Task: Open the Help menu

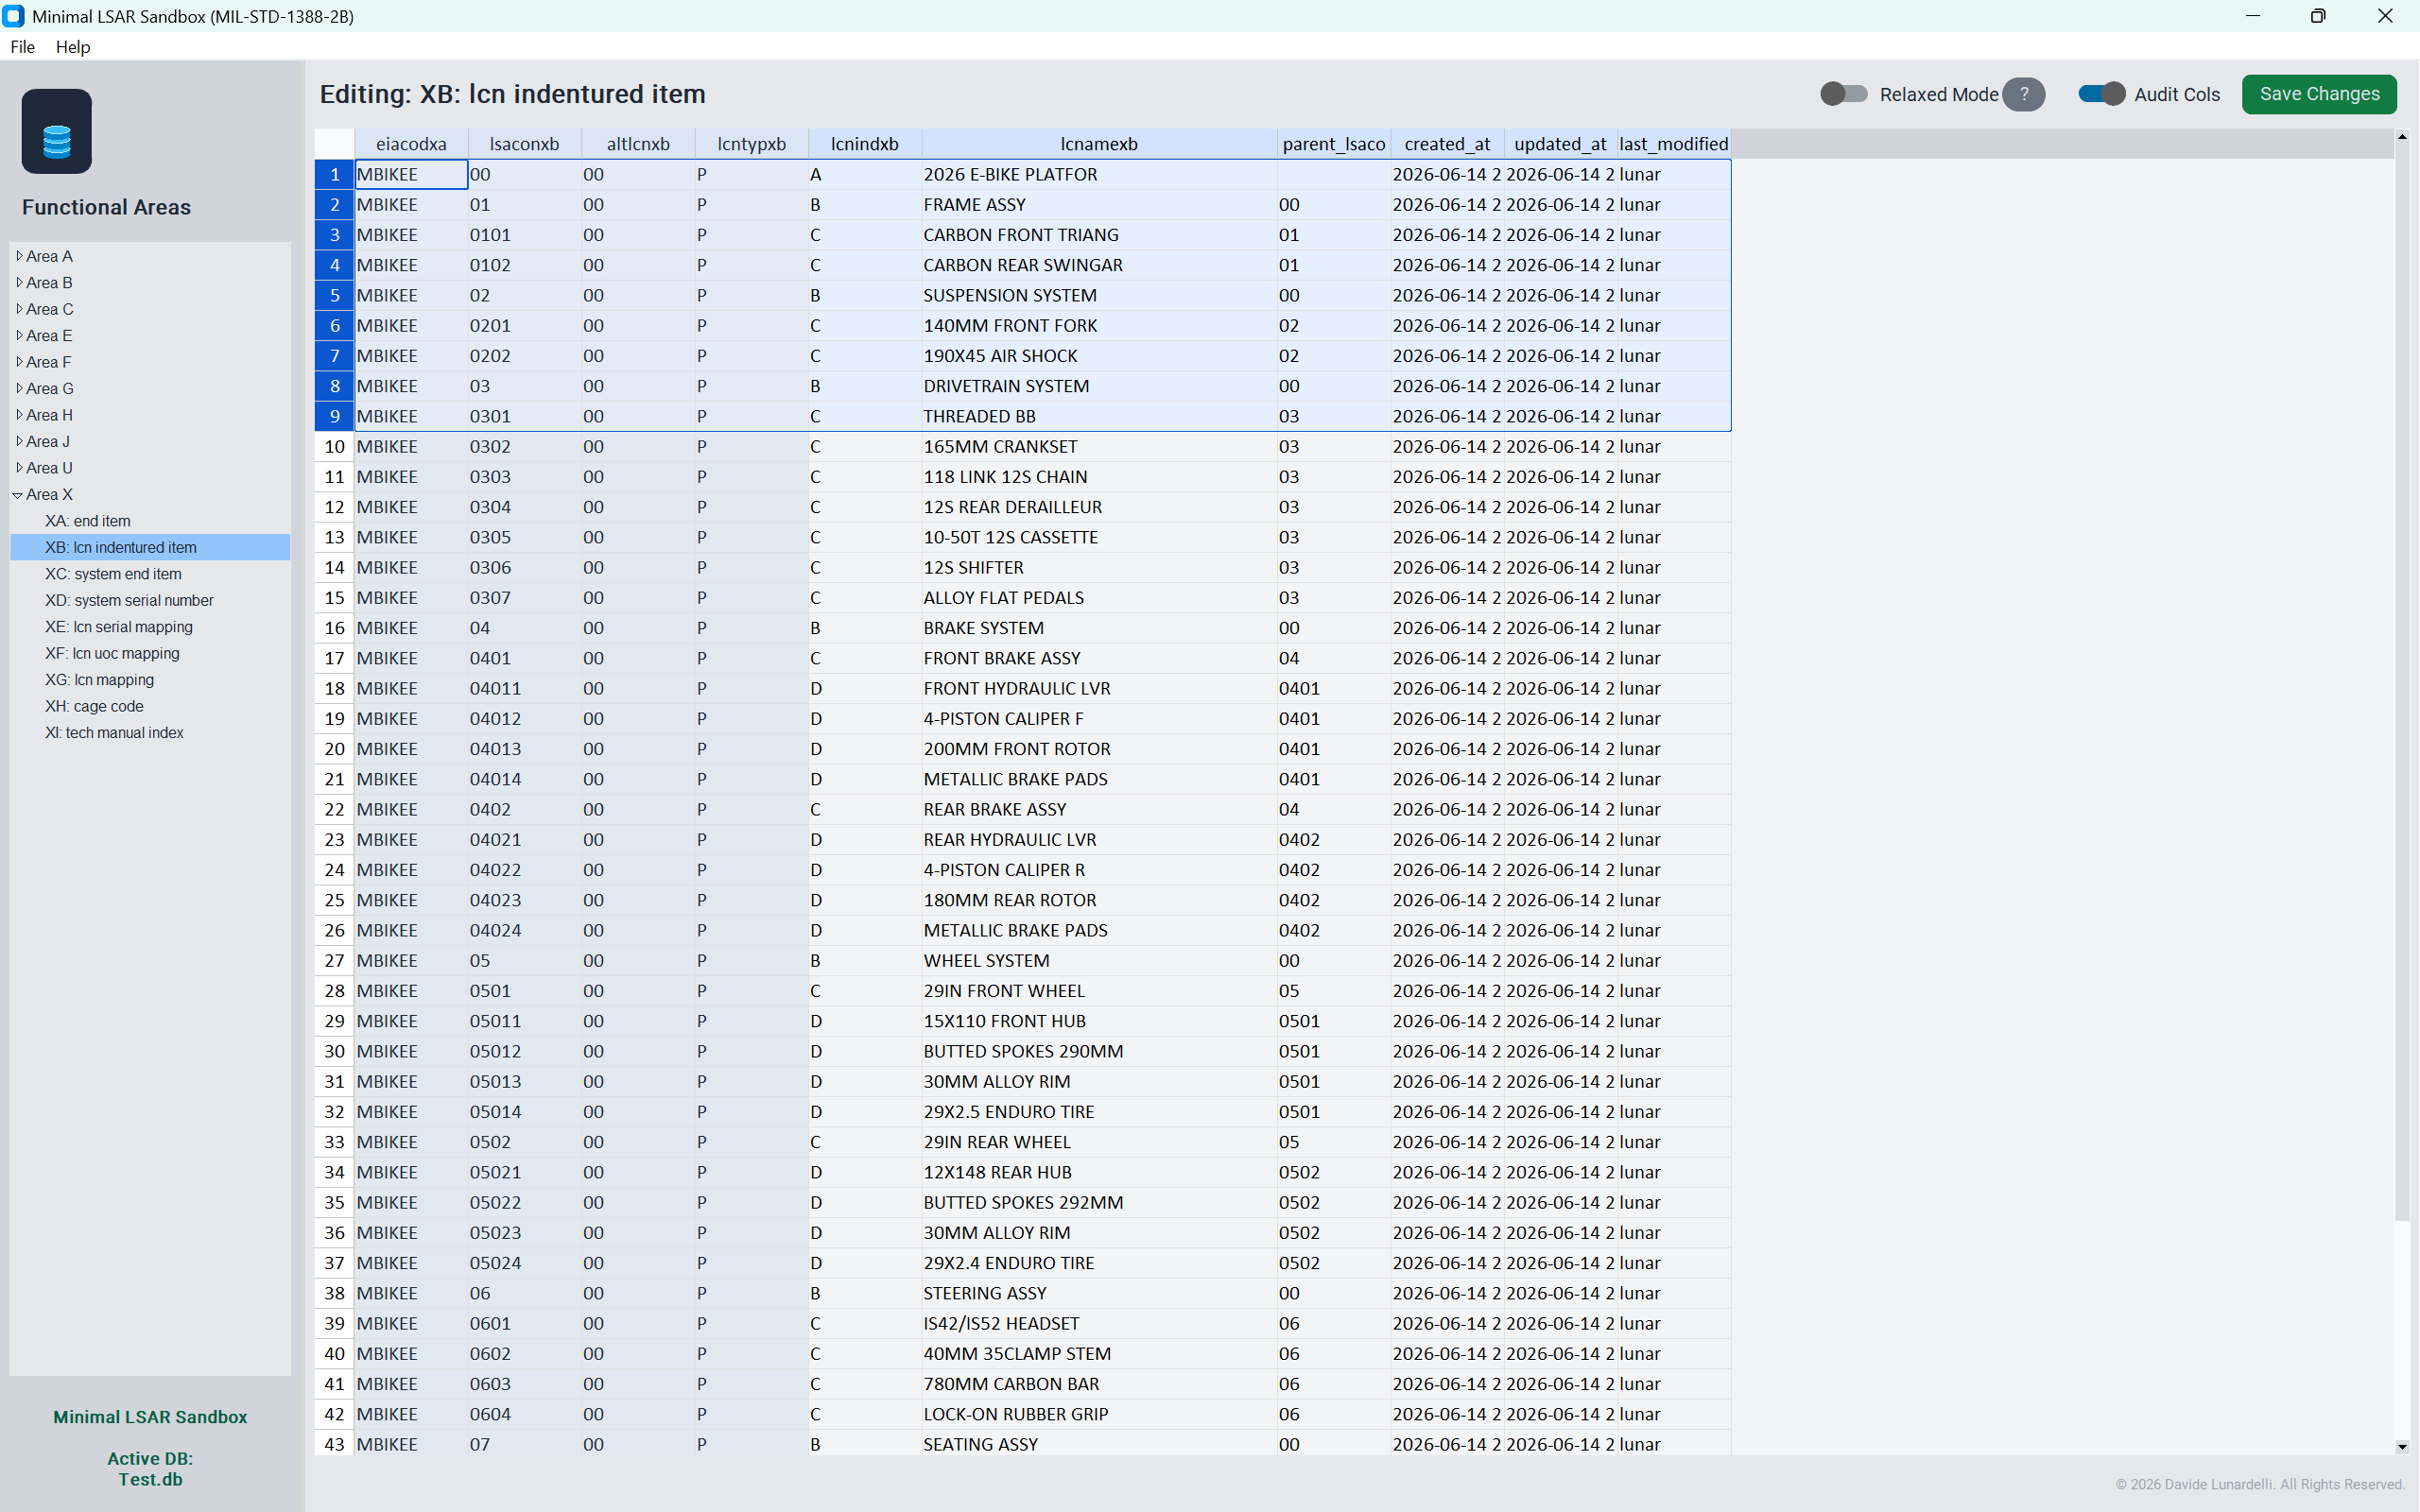Action: 73,46
